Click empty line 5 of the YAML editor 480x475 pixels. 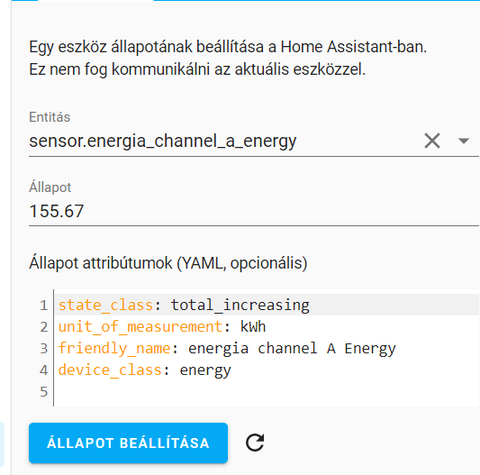(x=267, y=391)
